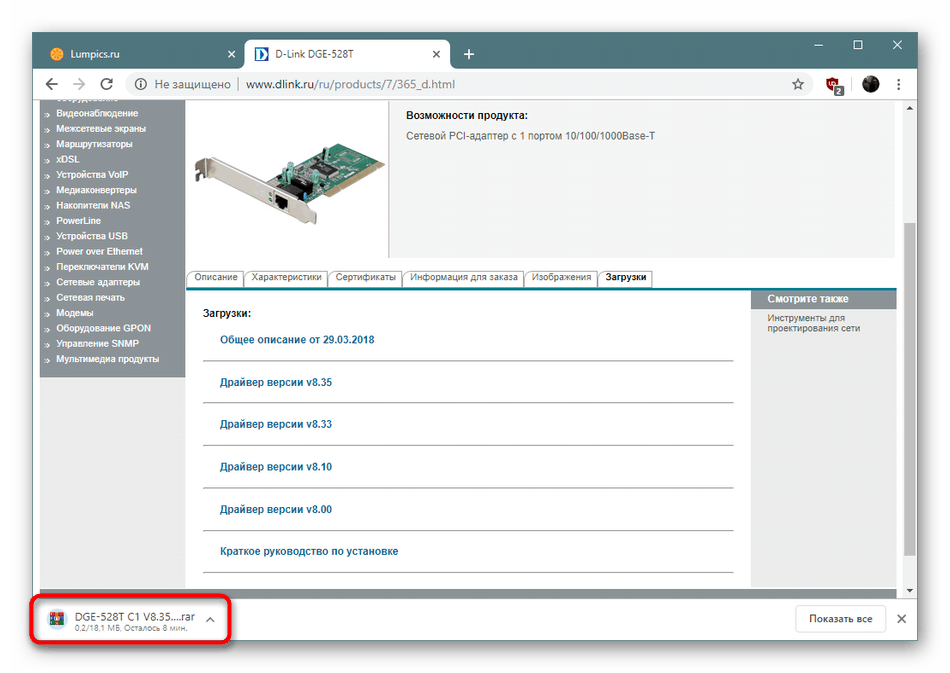This screenshot has height=673, width=950.
Task: Open Краткое руководство по установке
Action: (309, 551)
